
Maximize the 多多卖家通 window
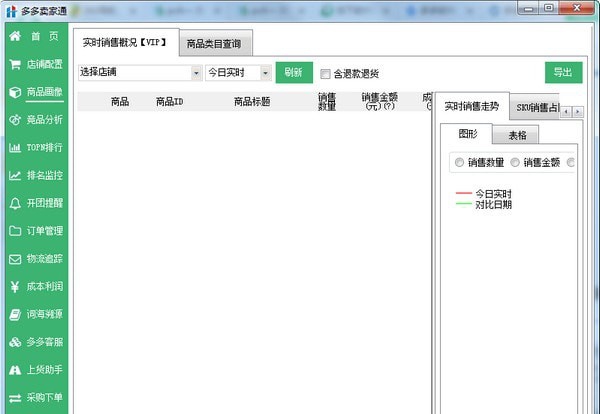coord(549,8)
